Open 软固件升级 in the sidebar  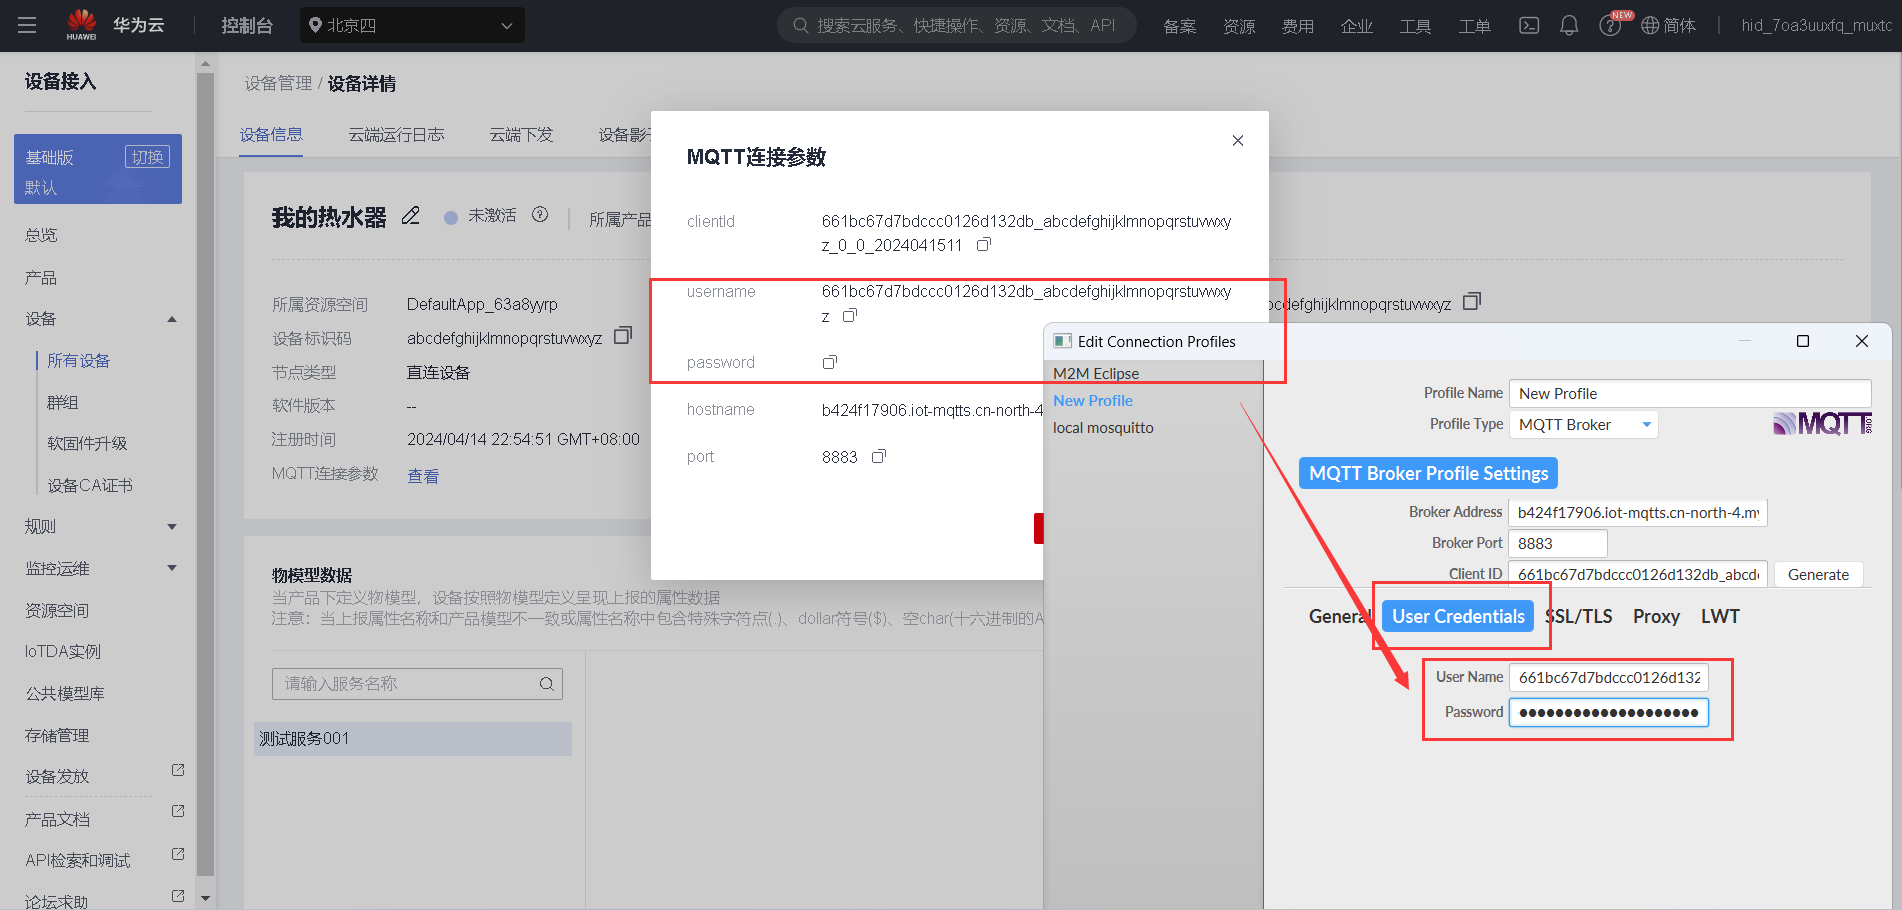(87, 443)
